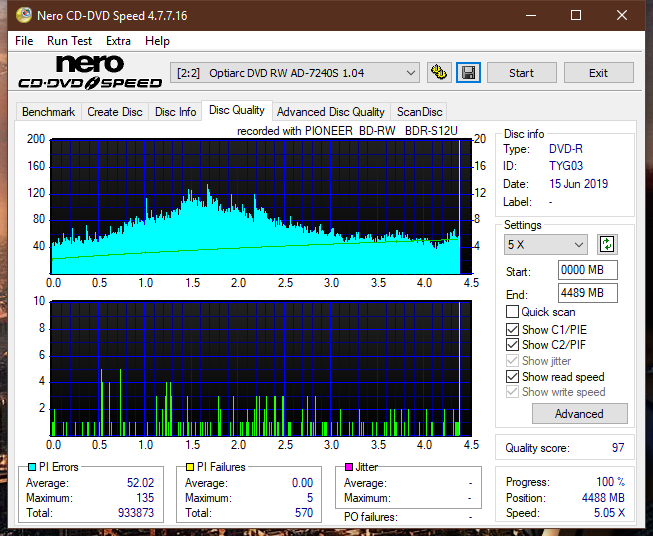Open the Optiarc drive selection dropdown

click(294, 73)
